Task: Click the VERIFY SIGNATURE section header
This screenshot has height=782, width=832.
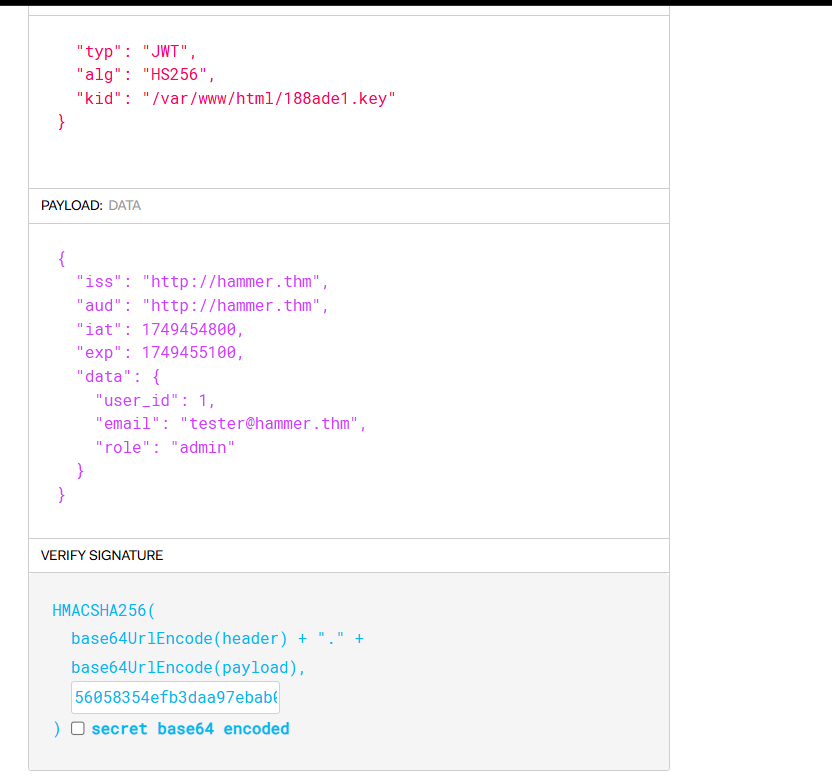Action: [102, 555]
